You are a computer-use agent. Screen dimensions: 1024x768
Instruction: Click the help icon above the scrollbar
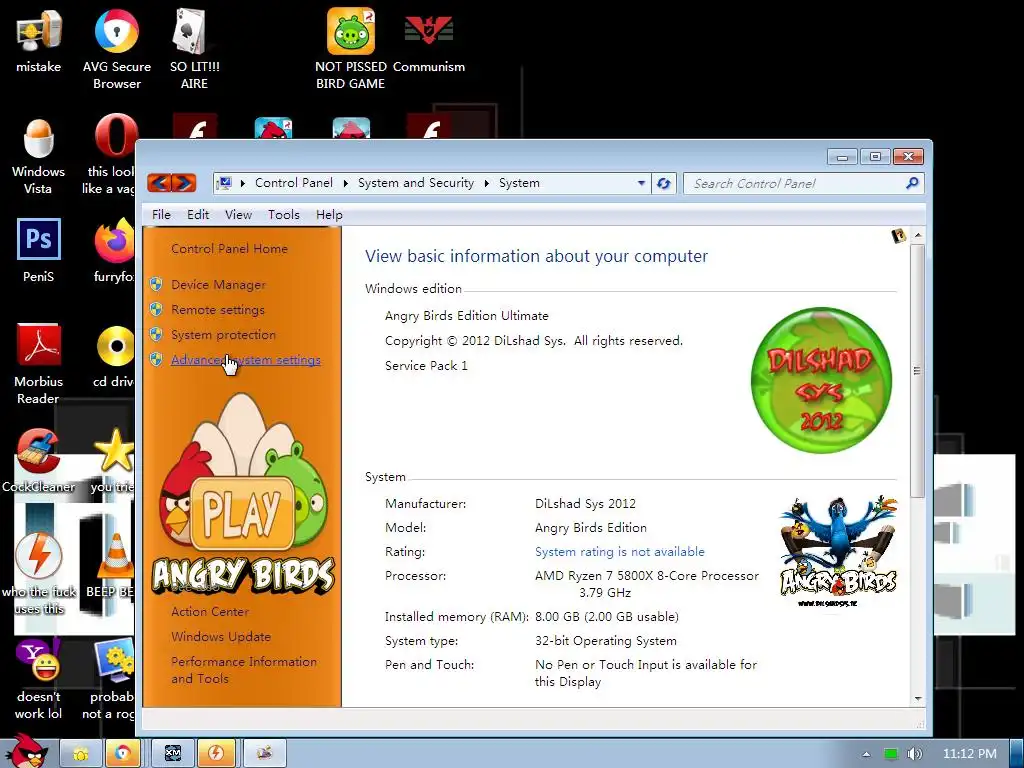pyautogui.click(x=899, y=236)
